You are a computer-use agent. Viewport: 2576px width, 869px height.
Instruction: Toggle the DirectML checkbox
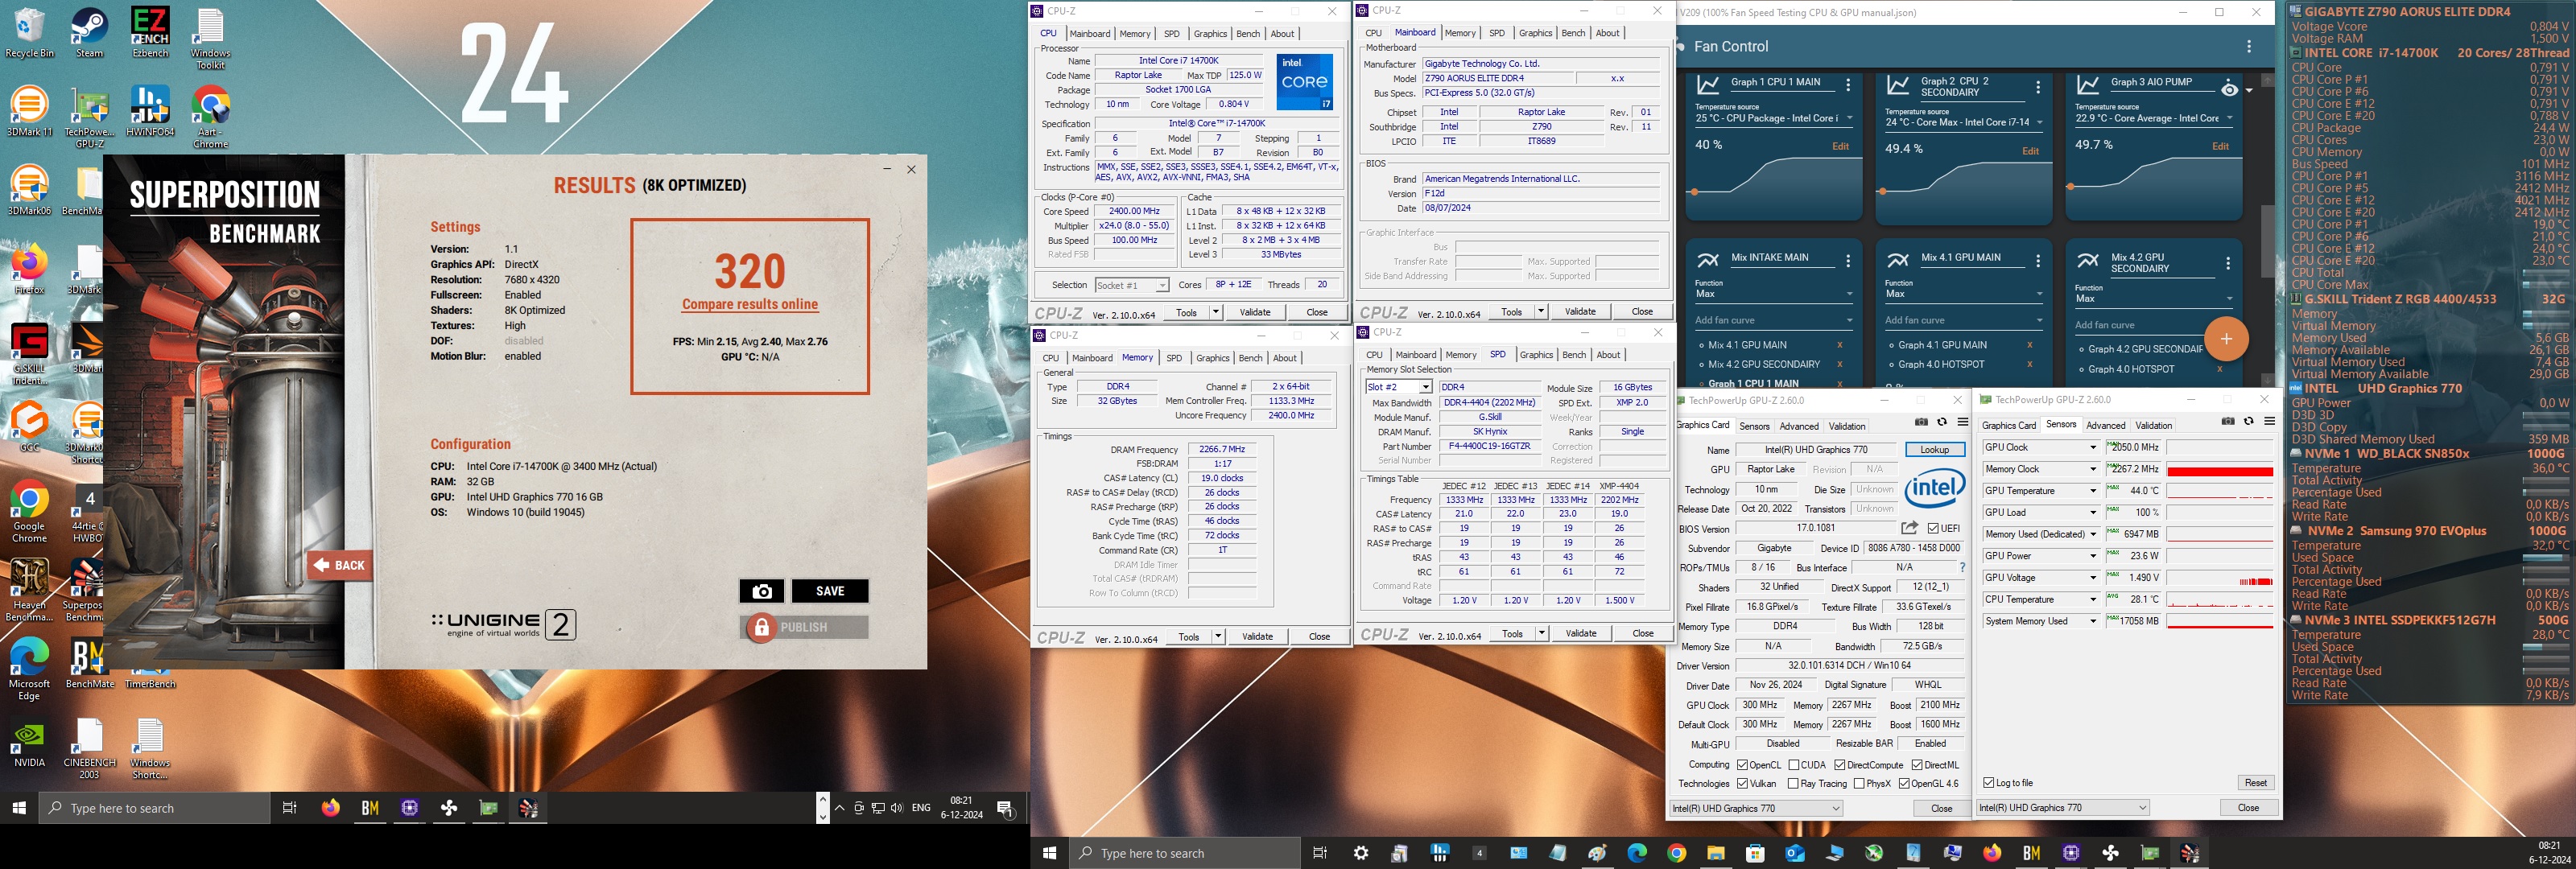pos(1917,765)
